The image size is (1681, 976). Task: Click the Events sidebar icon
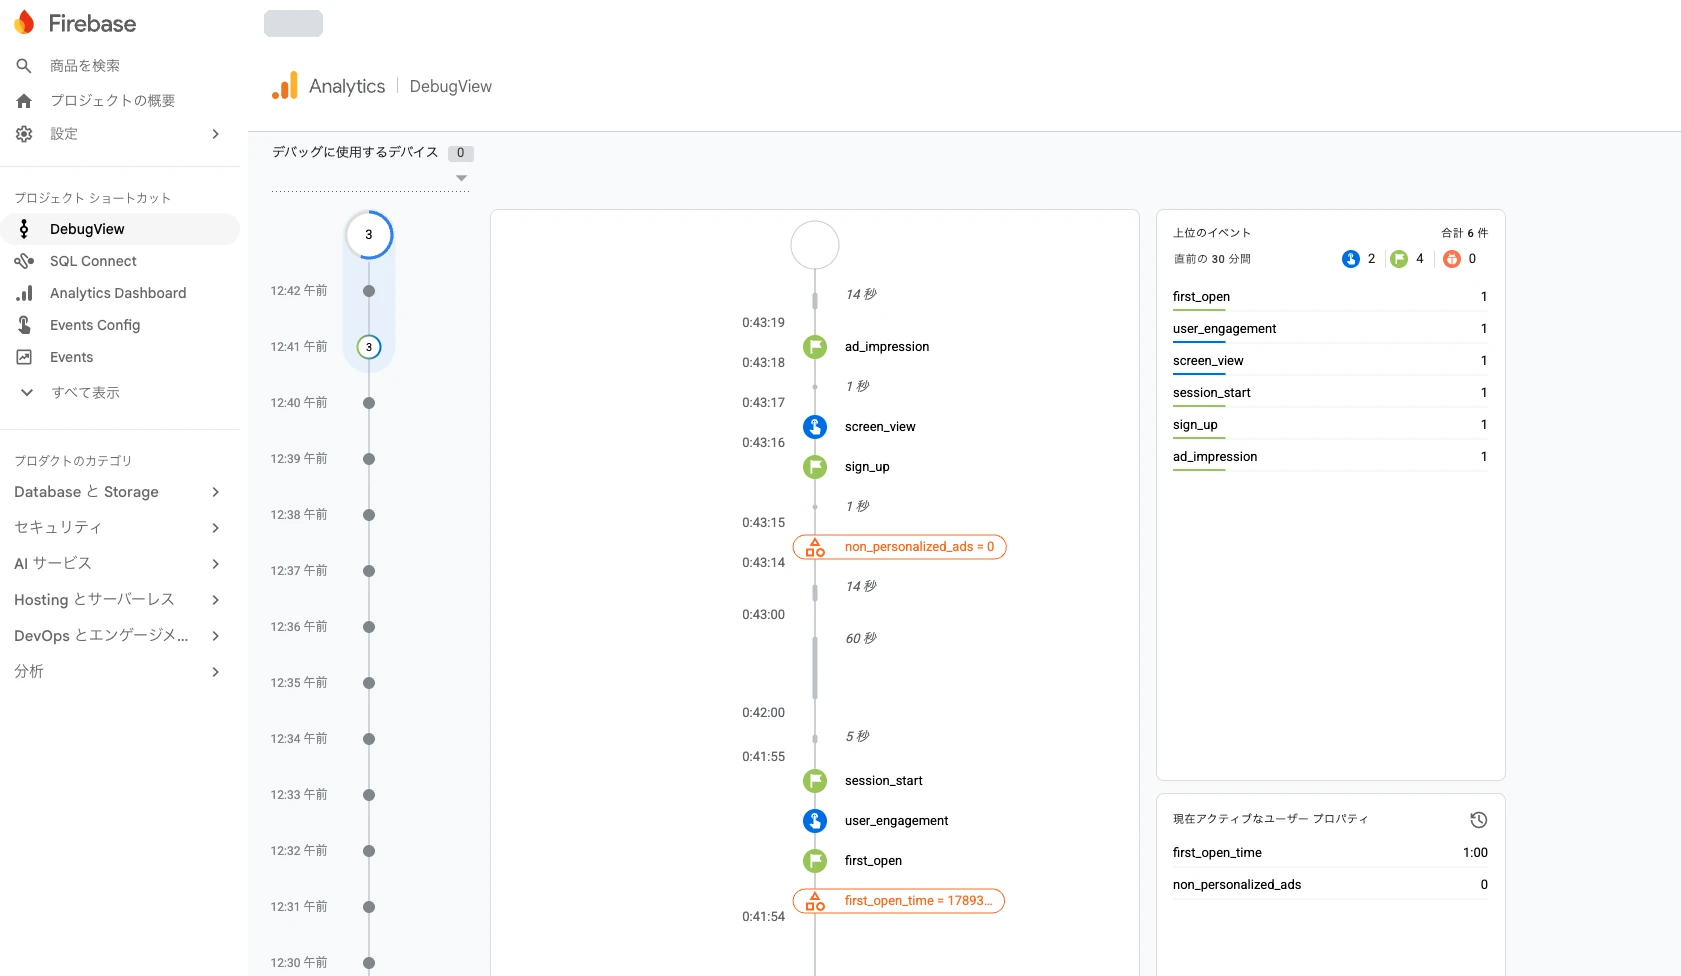(x=24, y=357)
